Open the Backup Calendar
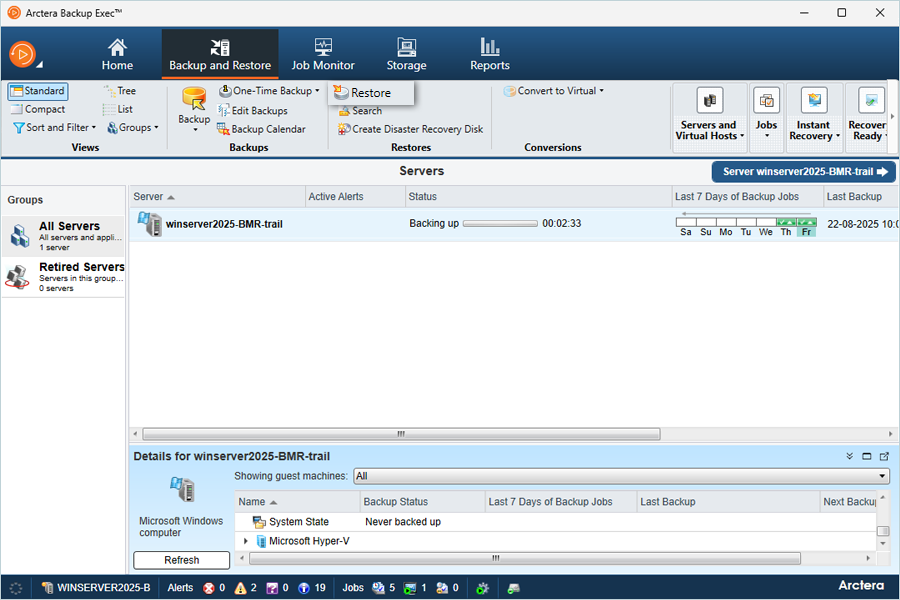900x600 pixels. click(x=261, y=129)
